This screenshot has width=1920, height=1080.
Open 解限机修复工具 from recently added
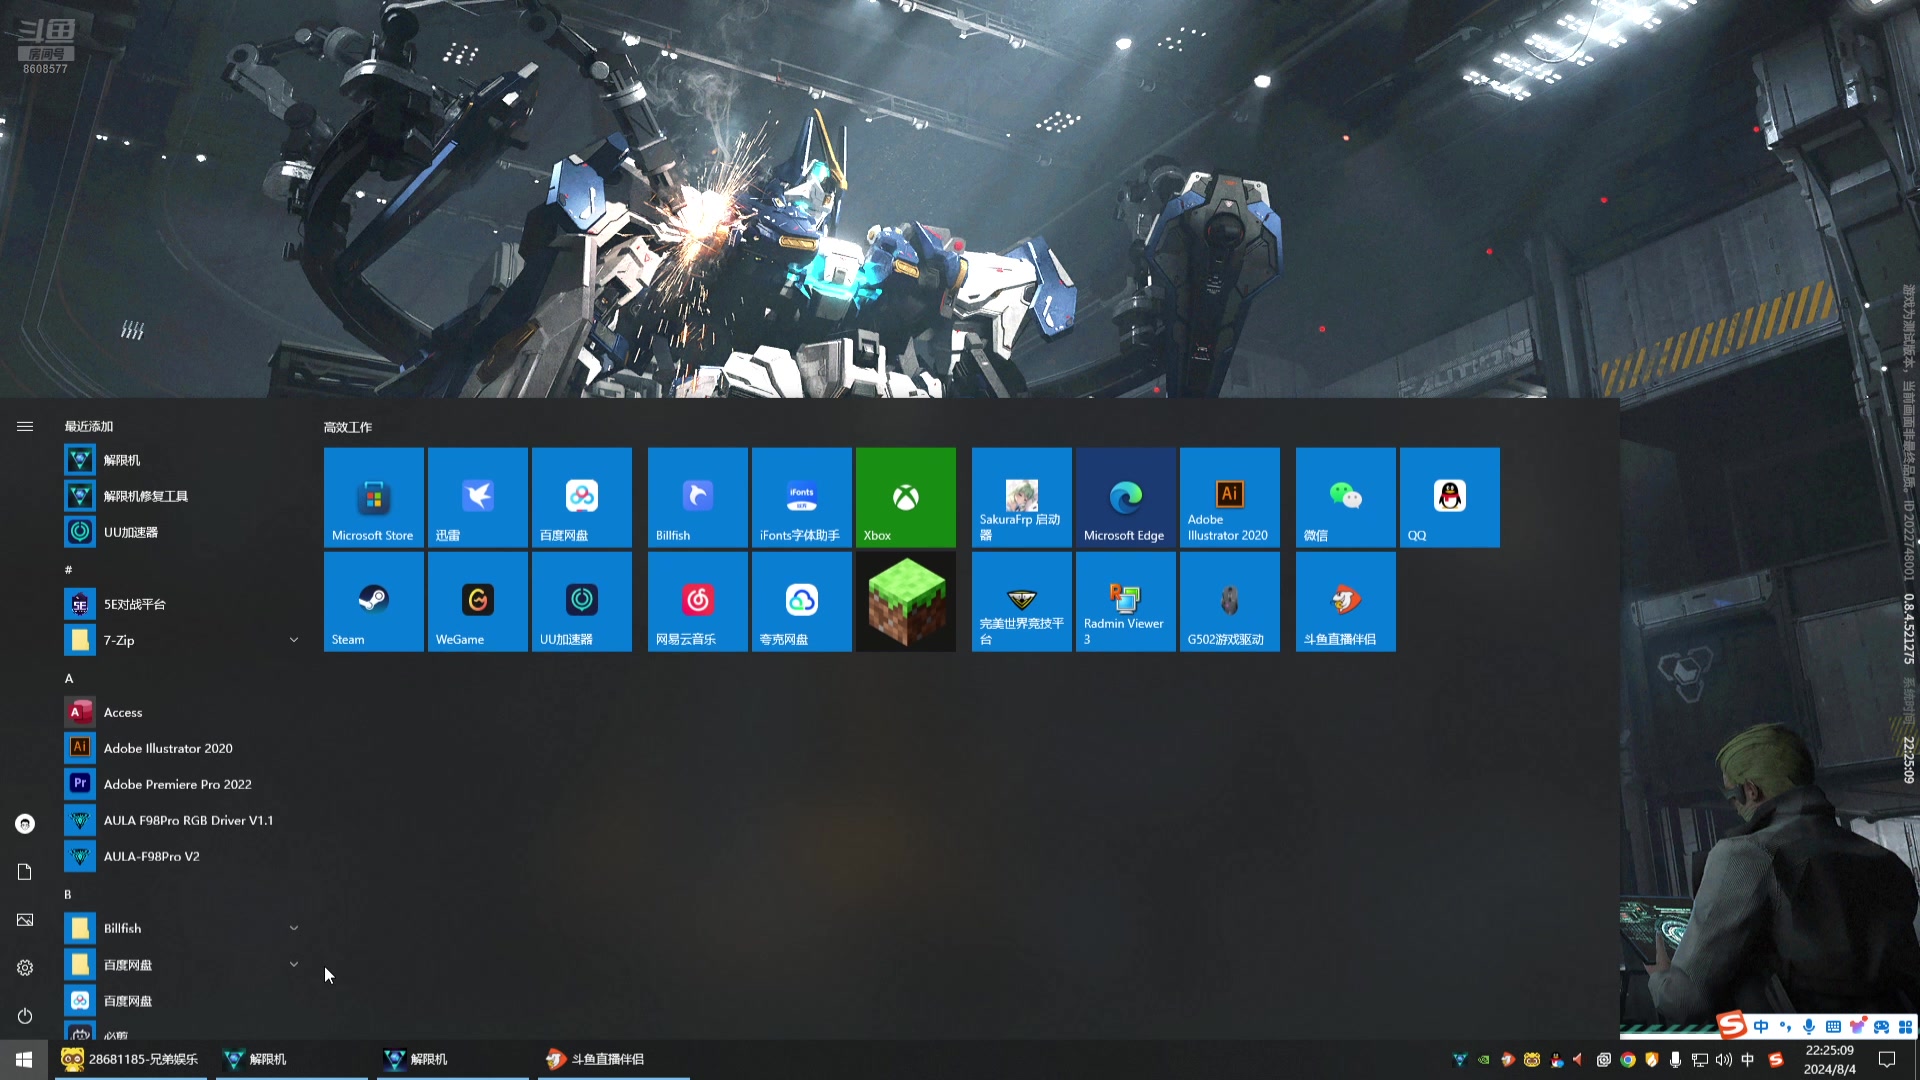[182, 496]
